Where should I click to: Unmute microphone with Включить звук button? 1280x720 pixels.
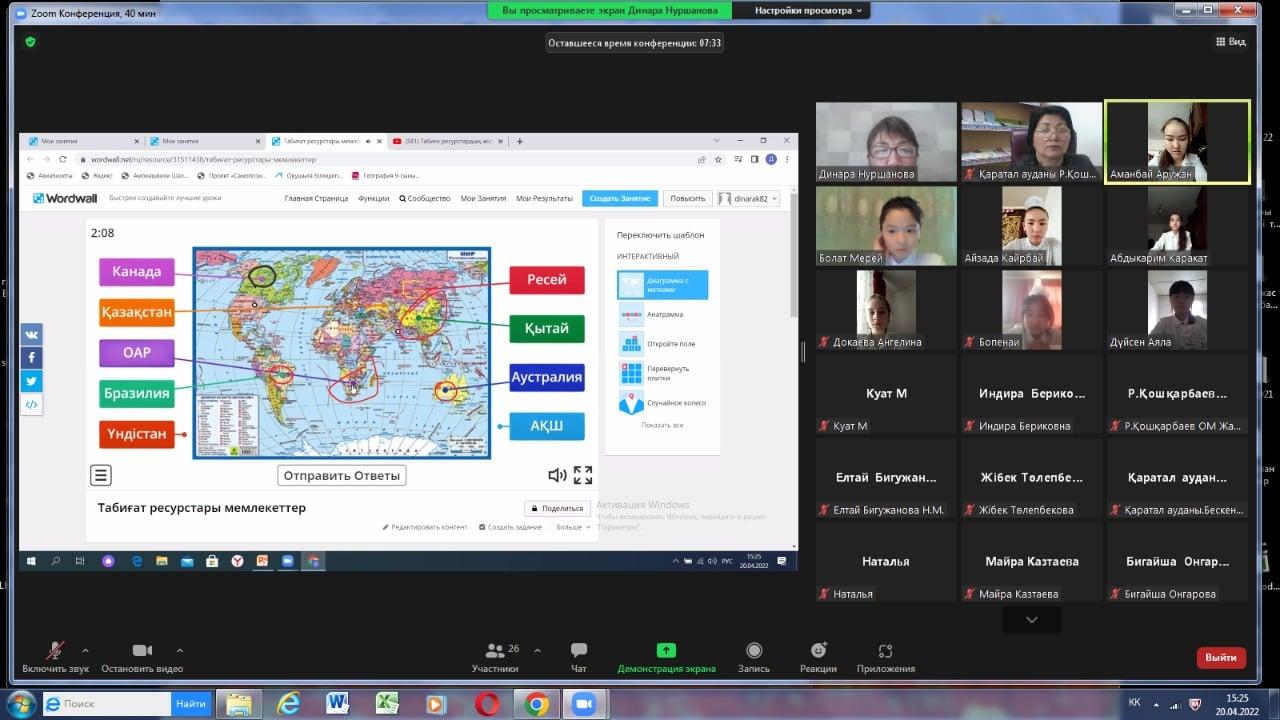pyautogui.click(x=55, y=651)
